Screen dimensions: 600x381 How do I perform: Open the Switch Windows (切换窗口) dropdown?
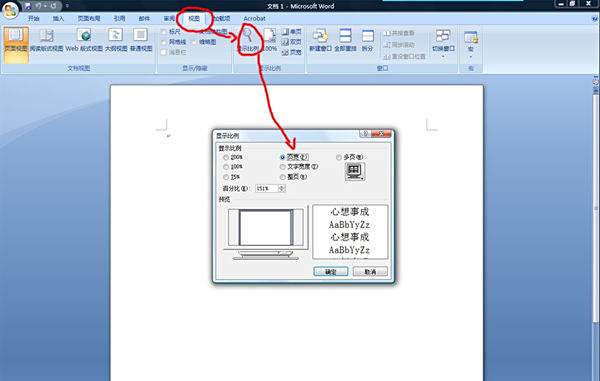click(443, 43)
